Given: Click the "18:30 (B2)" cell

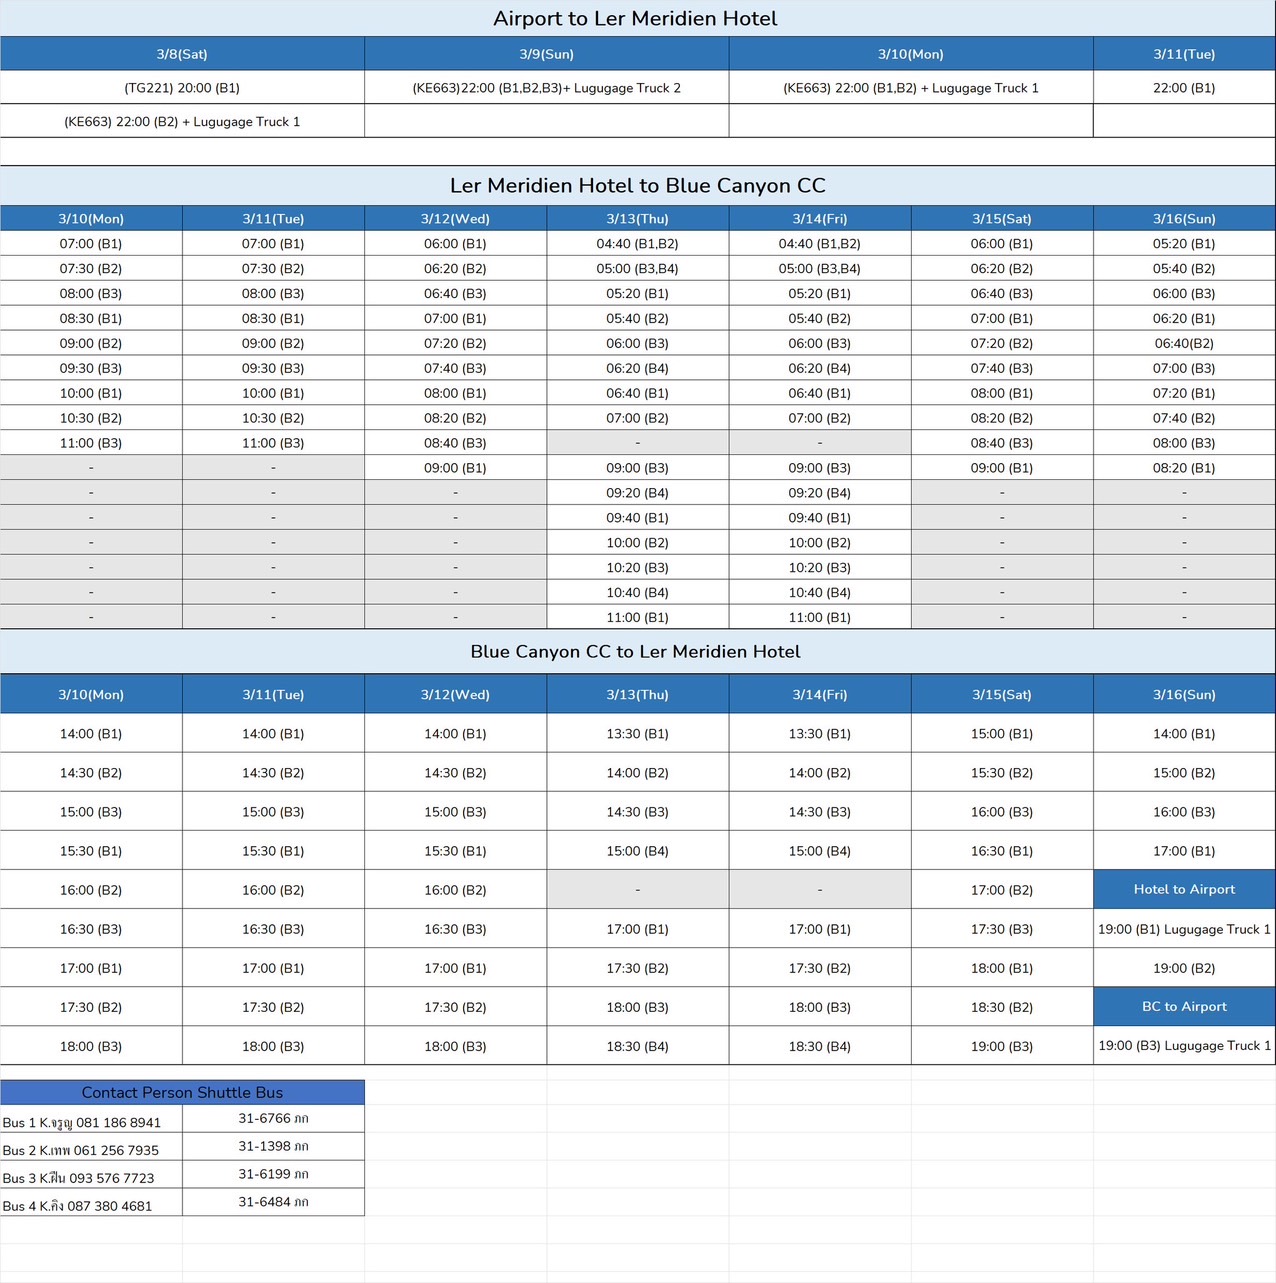Looking at the screenshot, I should 1002,1007.
